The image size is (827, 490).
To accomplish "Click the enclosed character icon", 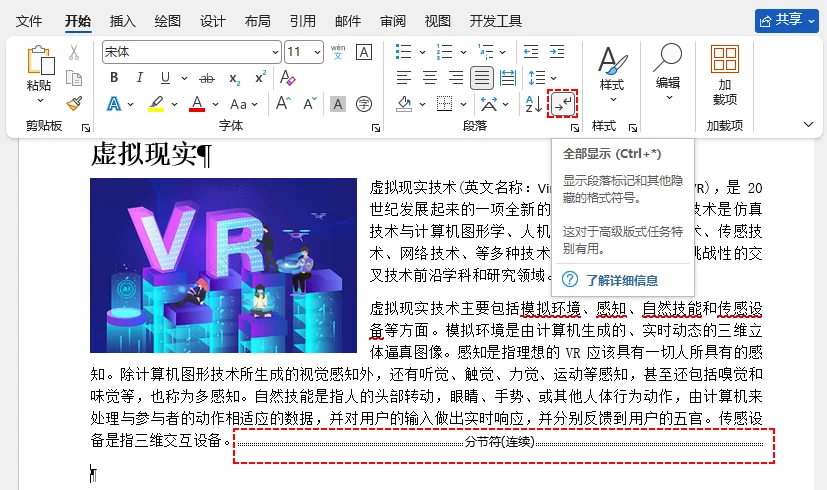I will click(364, 104).
